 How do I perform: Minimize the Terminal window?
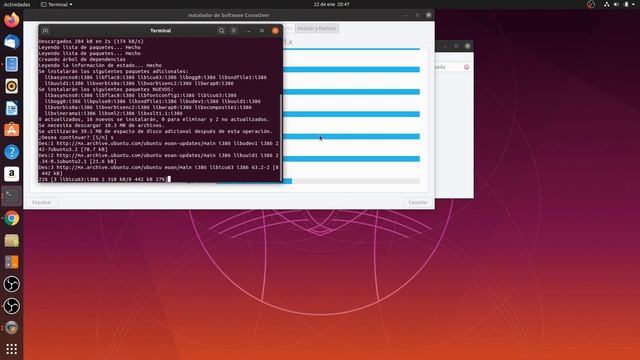point(249,31)
